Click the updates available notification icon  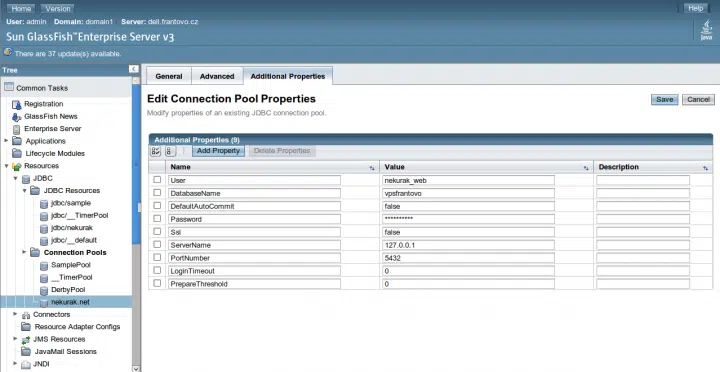8,52
